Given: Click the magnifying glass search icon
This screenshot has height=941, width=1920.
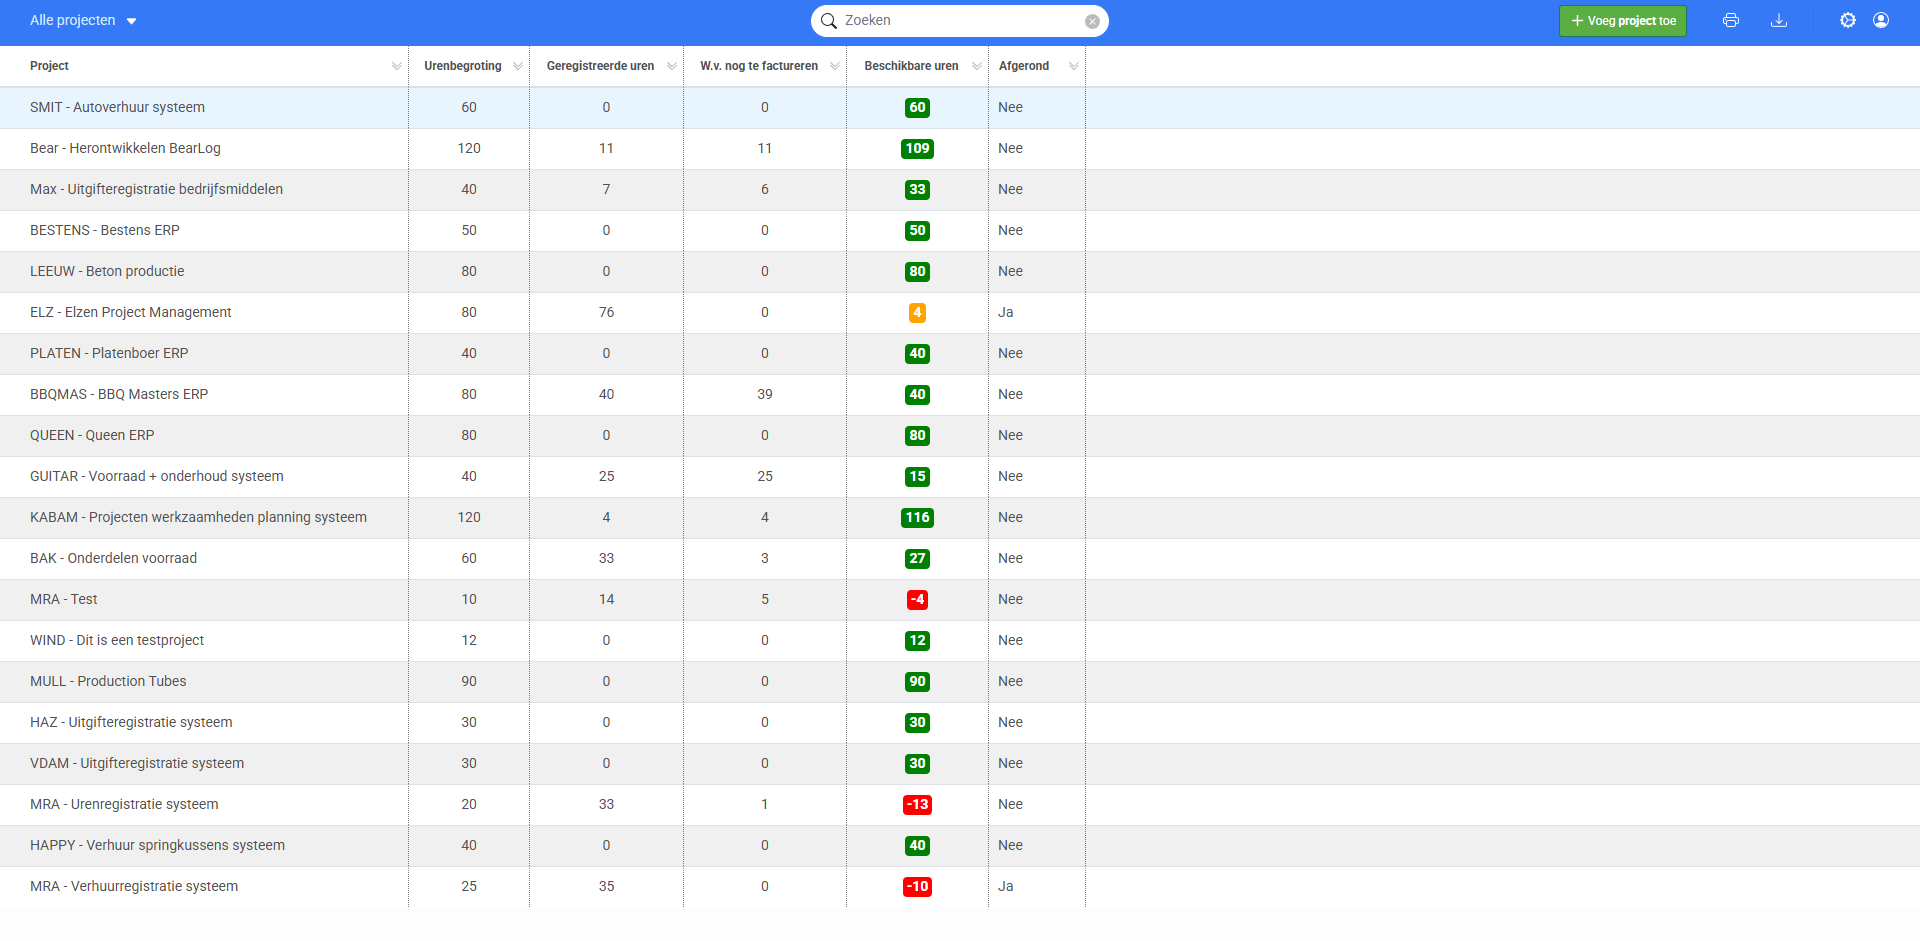Looking at the screenshot, I should coord(829,21).
